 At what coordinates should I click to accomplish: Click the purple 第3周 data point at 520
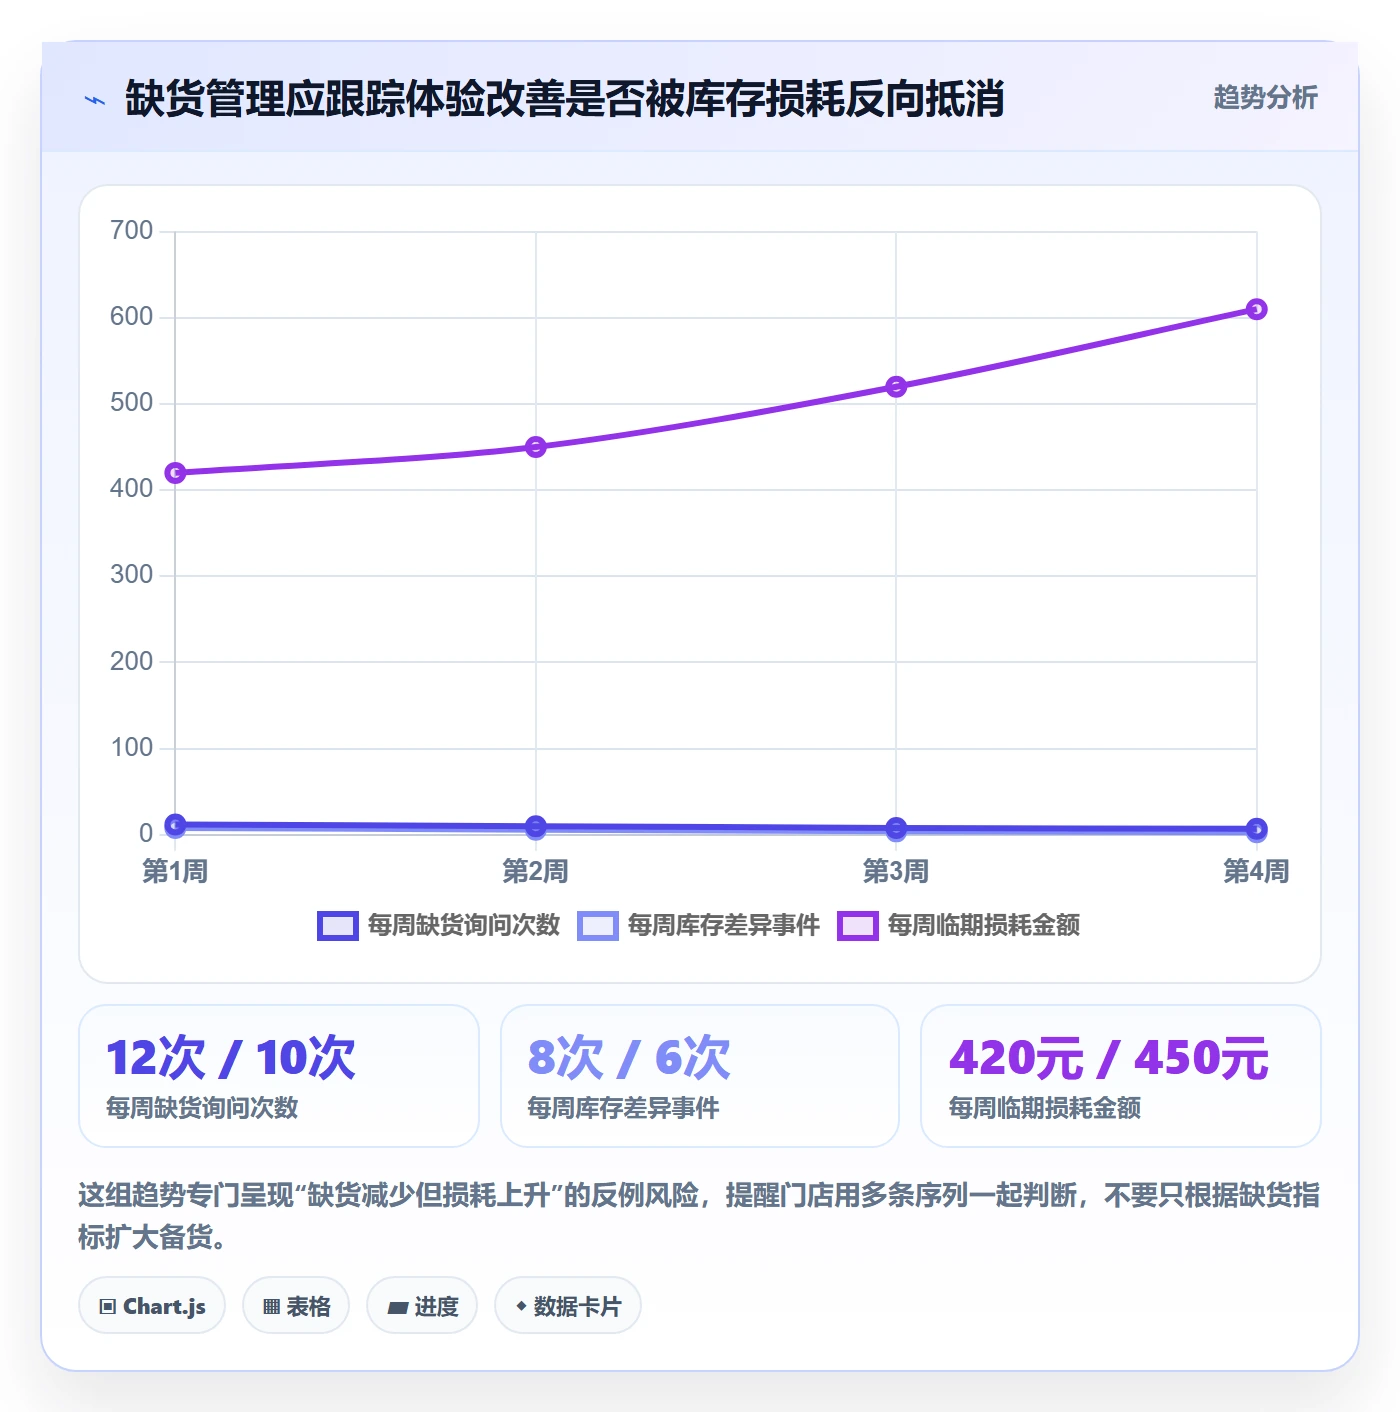896,386
